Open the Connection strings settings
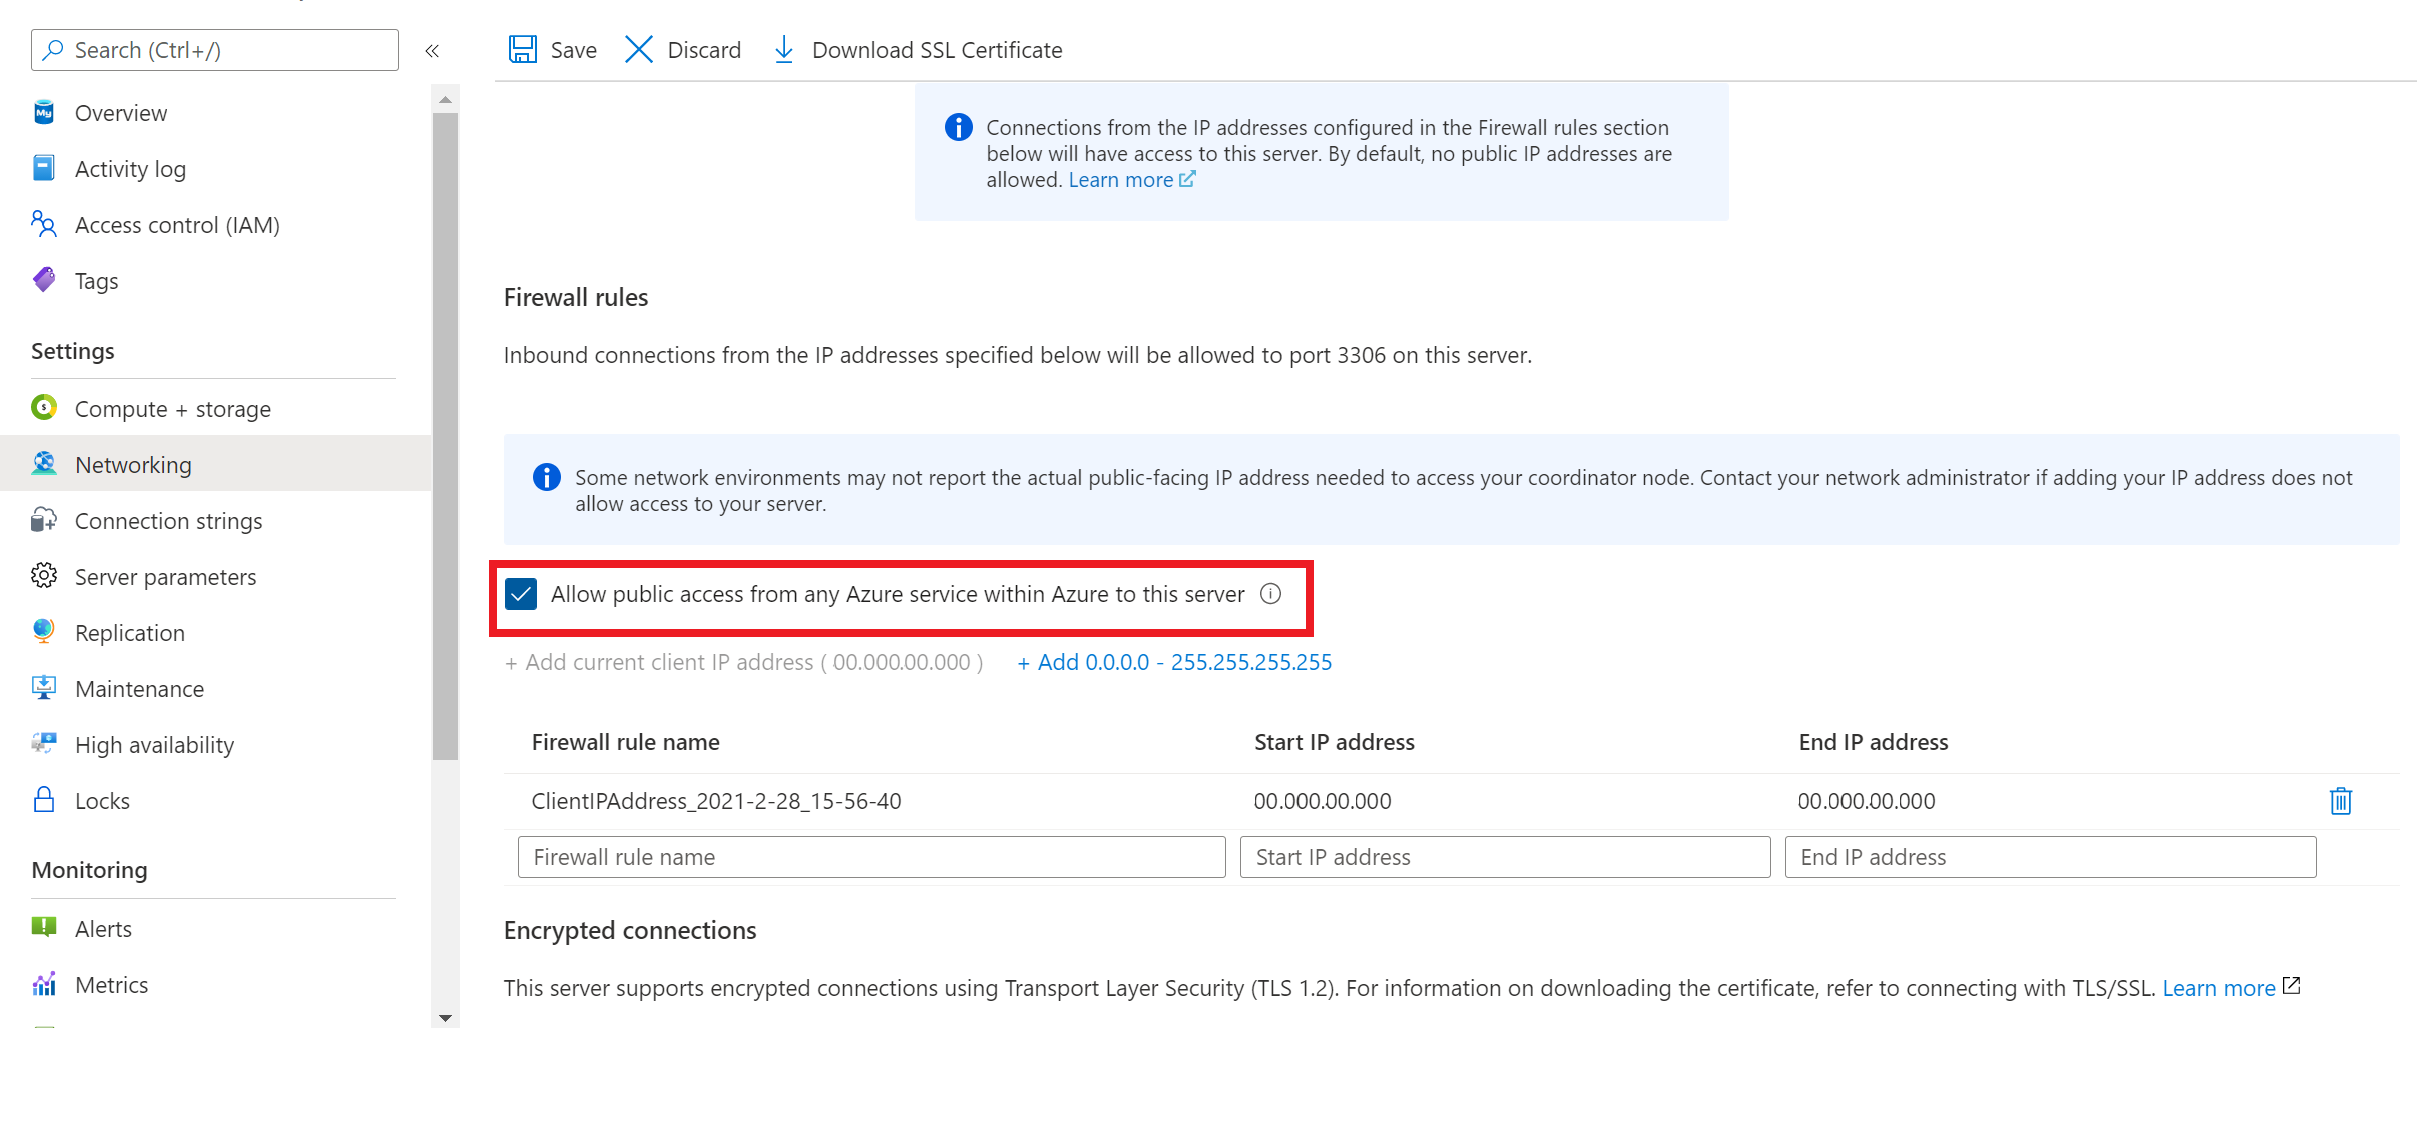 168,520
